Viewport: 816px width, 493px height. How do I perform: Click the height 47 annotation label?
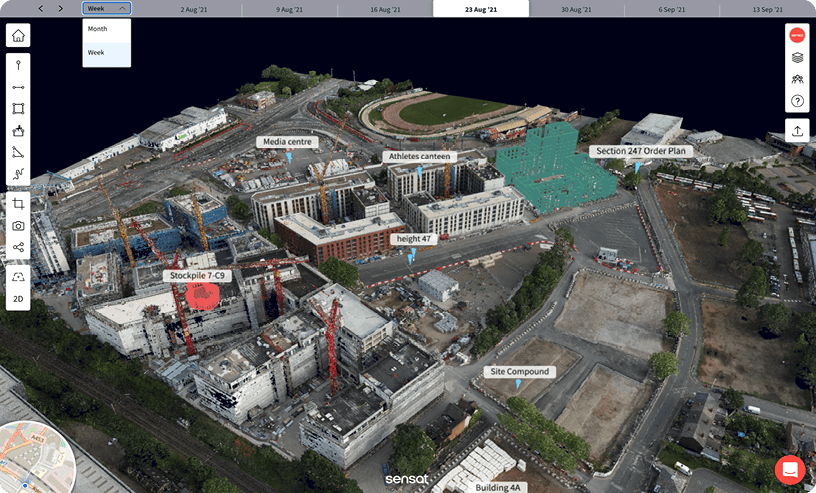[x=414, y=239]
